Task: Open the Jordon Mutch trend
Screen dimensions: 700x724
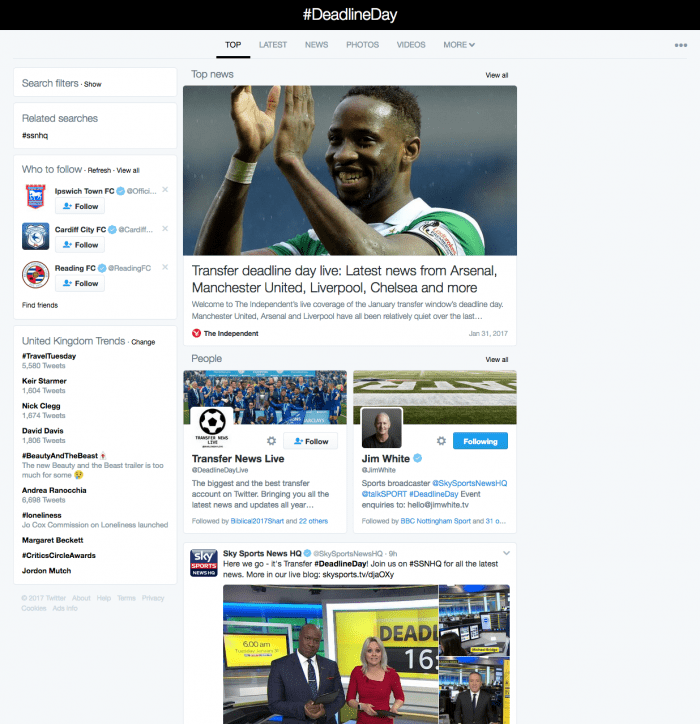Action: coord(47,571)
